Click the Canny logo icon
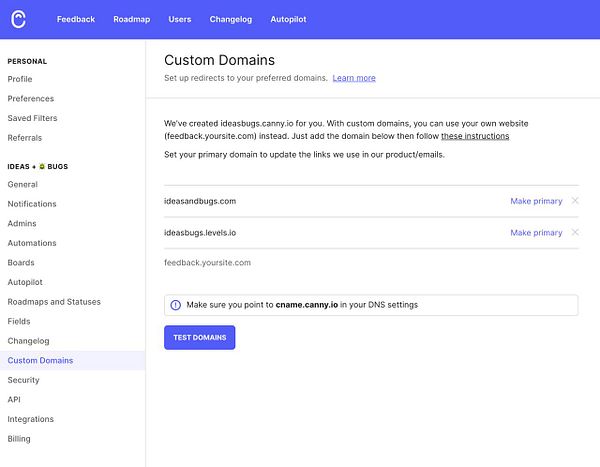 pyautogui.click(x=21, y=19)
